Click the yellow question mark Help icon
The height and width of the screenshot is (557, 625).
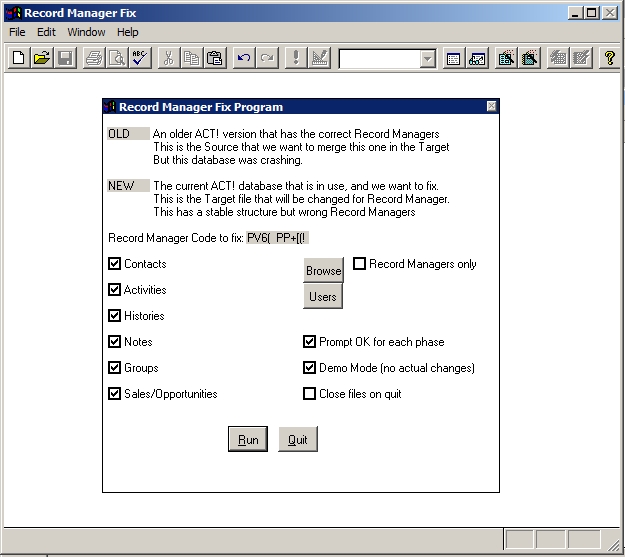coord(609,58)
